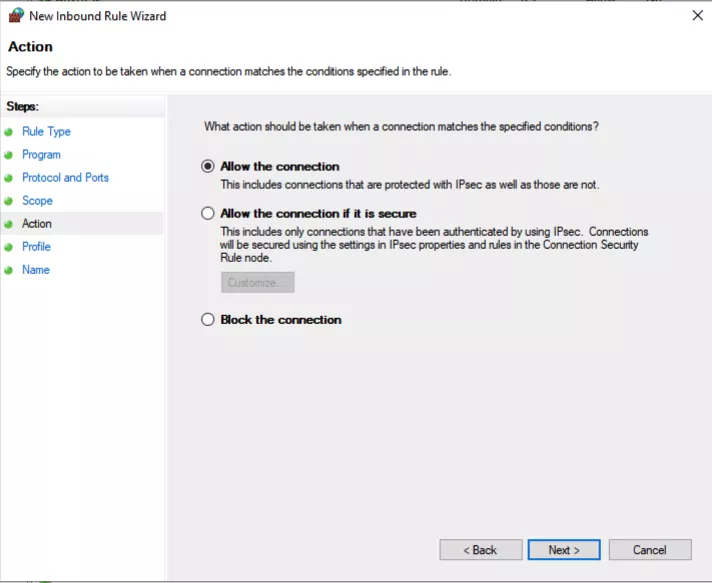
Task: Select the "Allow the connection" radio button
Action: [208, 167]
